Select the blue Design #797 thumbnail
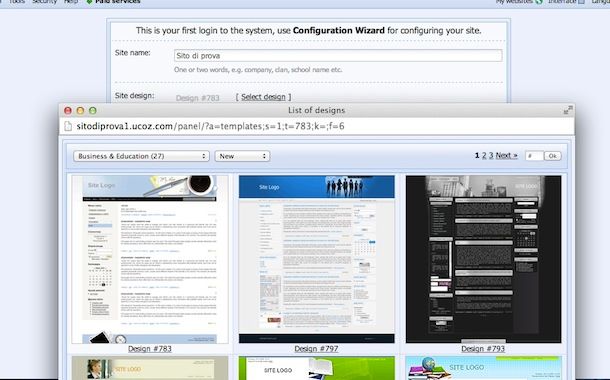 [x=317, y=259]
